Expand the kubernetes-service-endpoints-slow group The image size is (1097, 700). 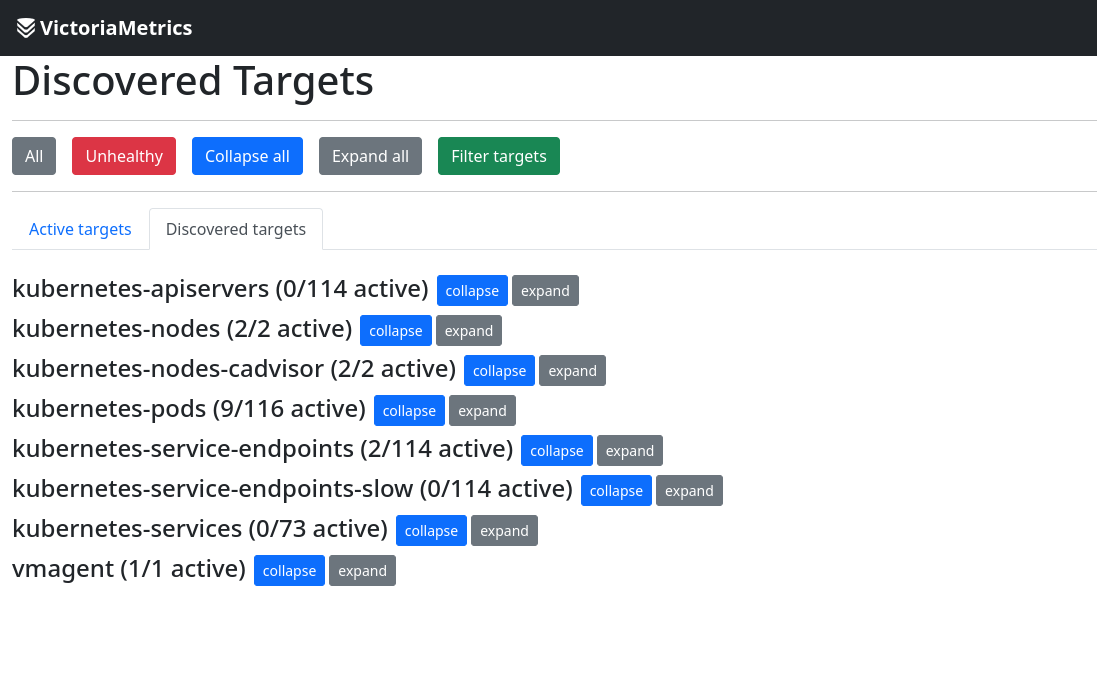(x=689, y=491)
